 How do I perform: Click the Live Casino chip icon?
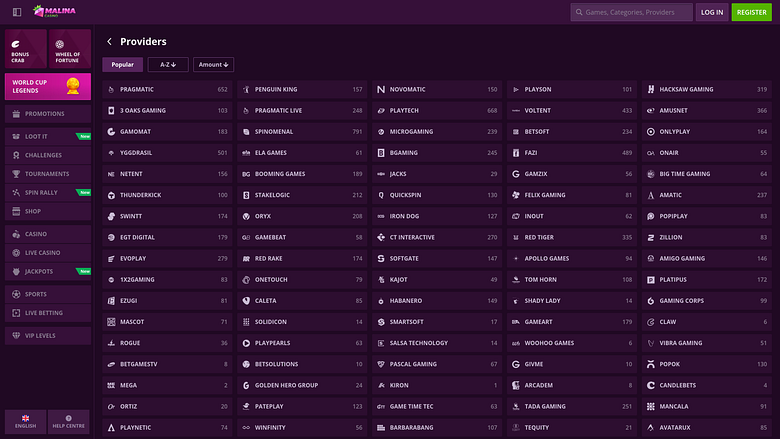click(16, 253)
